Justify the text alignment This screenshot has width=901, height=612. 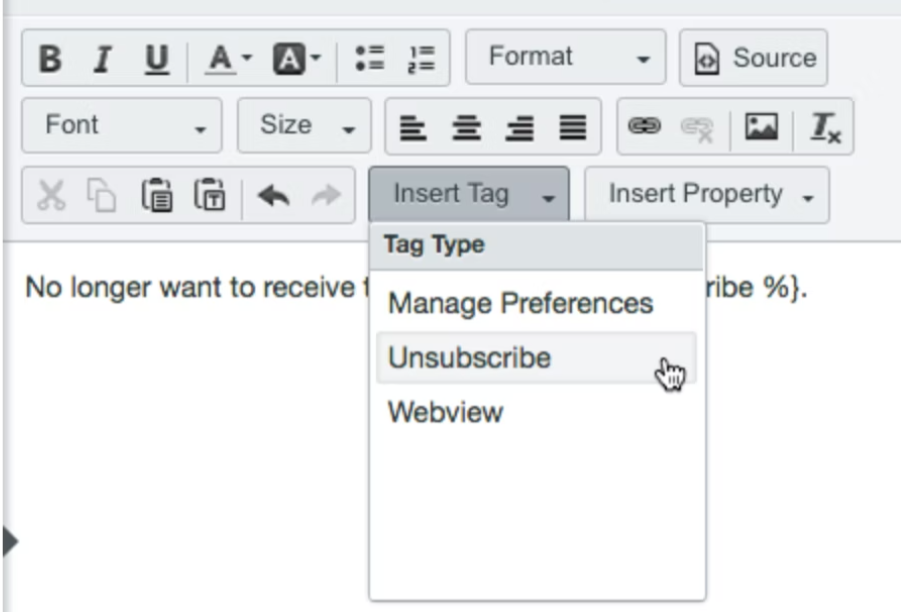[572, 127]
